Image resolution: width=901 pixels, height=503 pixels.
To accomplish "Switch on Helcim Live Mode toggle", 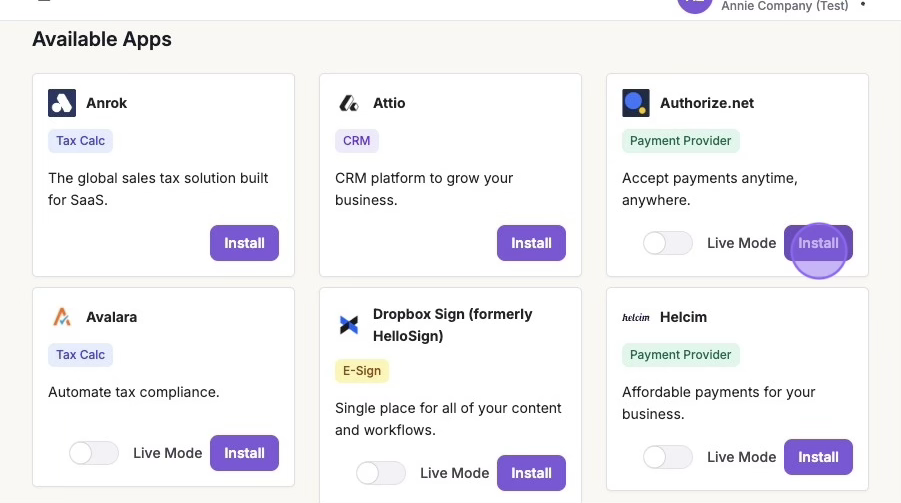I will (x=668, y=457).
